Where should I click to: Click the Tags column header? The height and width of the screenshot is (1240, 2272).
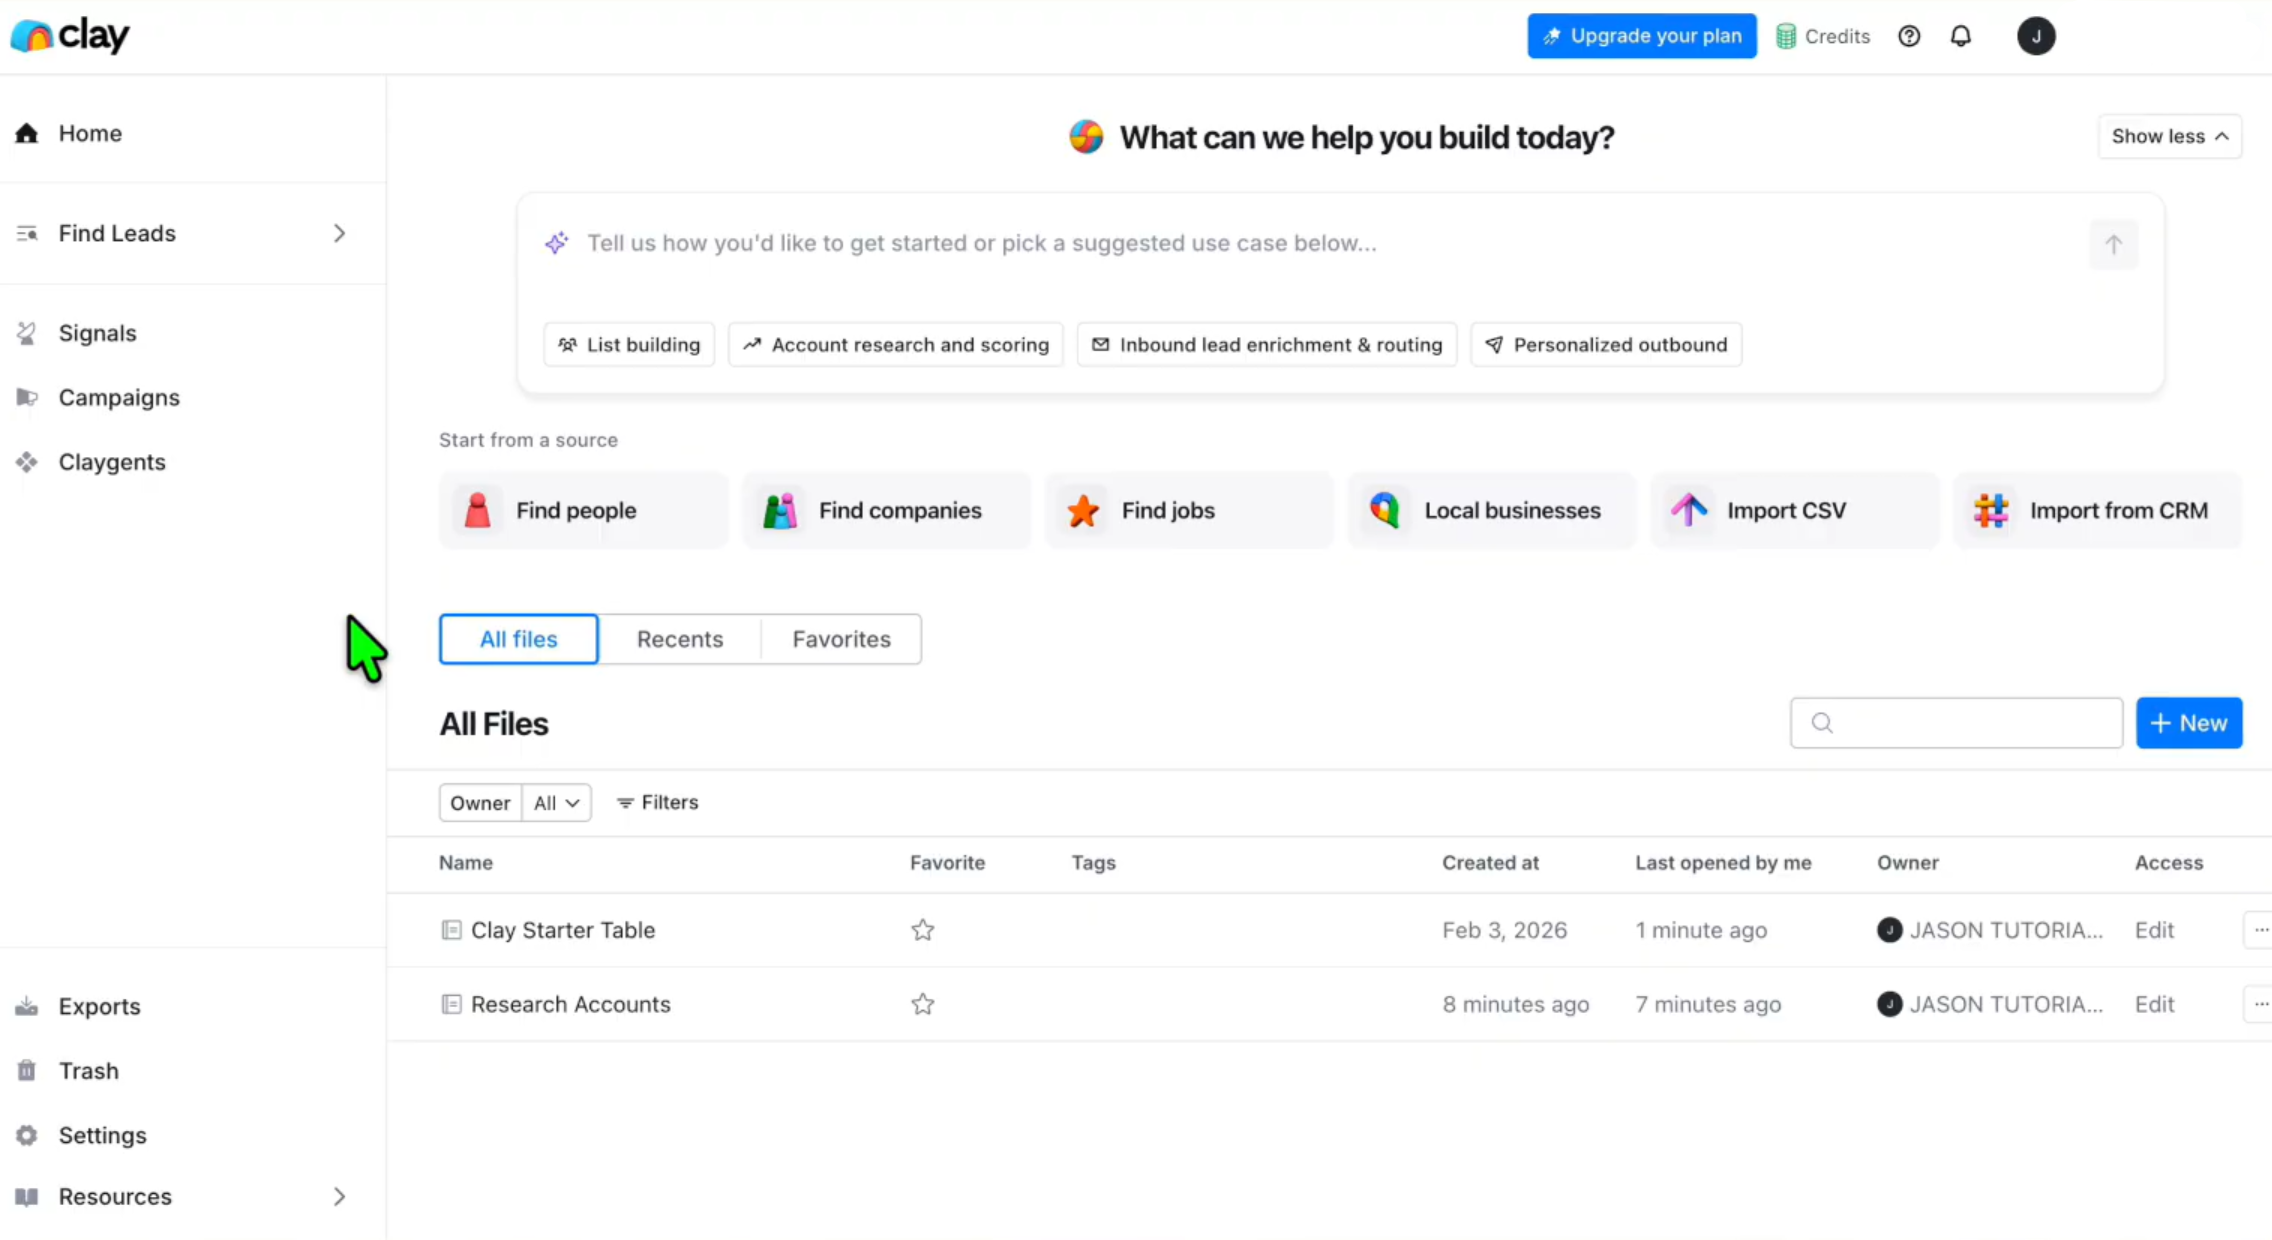coord(1093,863)
